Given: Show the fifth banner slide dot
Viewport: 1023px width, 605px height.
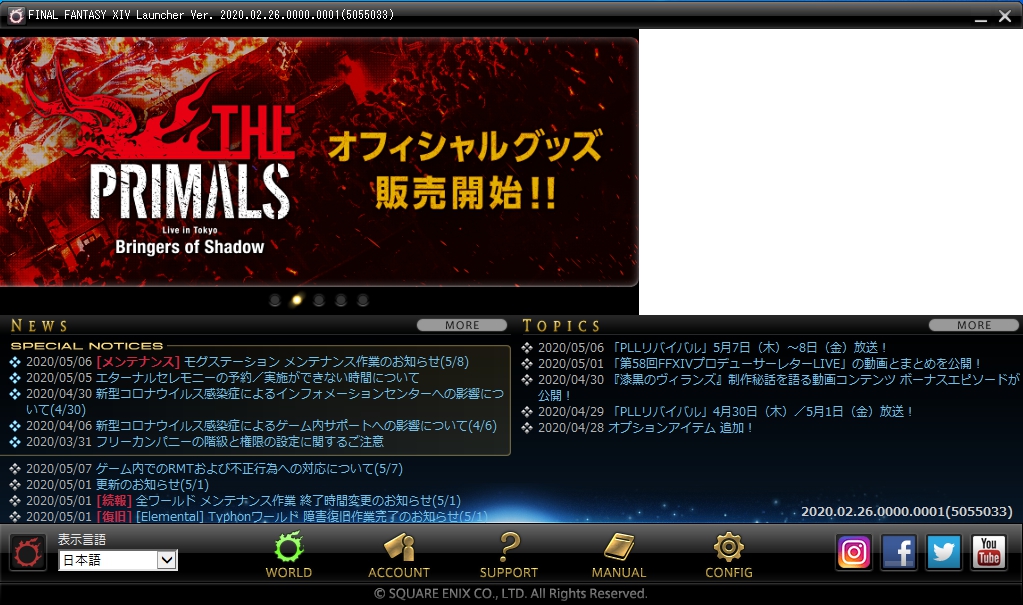Looking at the screenshot, I should [x=363, y=300].
